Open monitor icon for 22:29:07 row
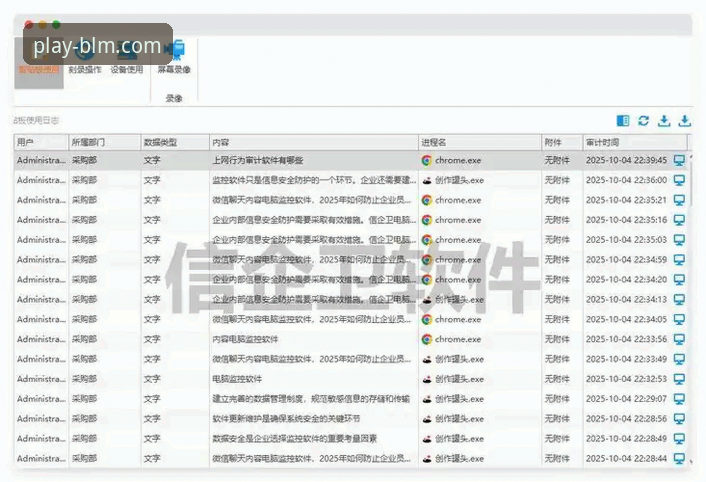The image size is (706, 482). (x=679, y=399)
